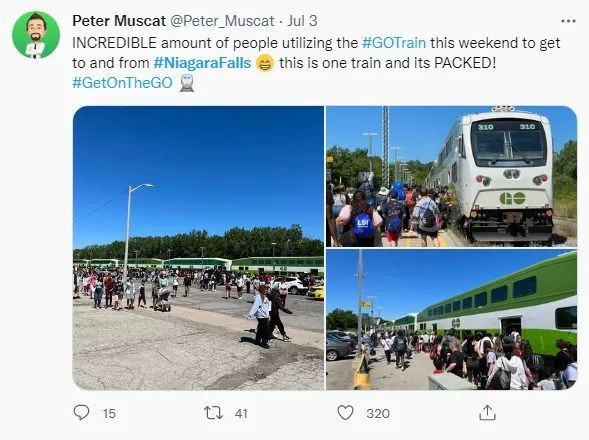Open Peter Muscat display name

click(x=119, y=21)
